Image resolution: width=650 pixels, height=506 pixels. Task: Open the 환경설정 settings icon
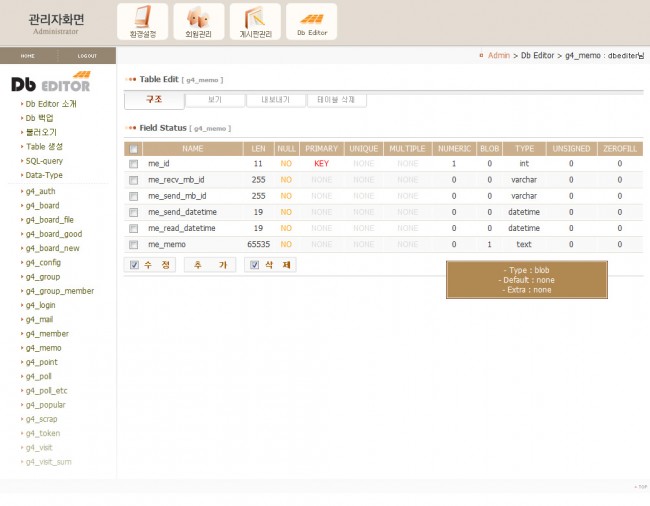pos(143,22)
